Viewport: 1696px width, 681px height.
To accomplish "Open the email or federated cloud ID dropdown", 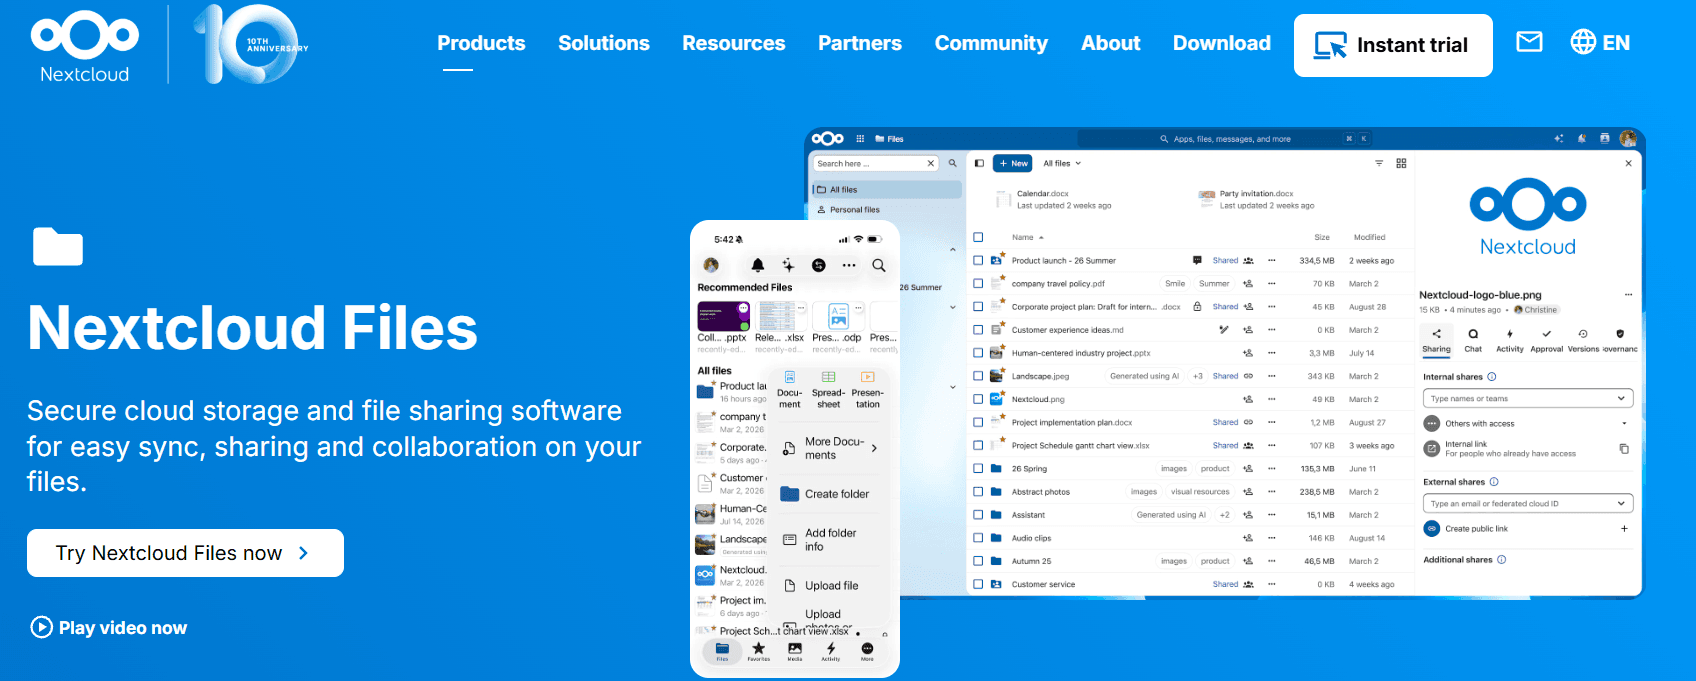I will tap(1528, 503).
